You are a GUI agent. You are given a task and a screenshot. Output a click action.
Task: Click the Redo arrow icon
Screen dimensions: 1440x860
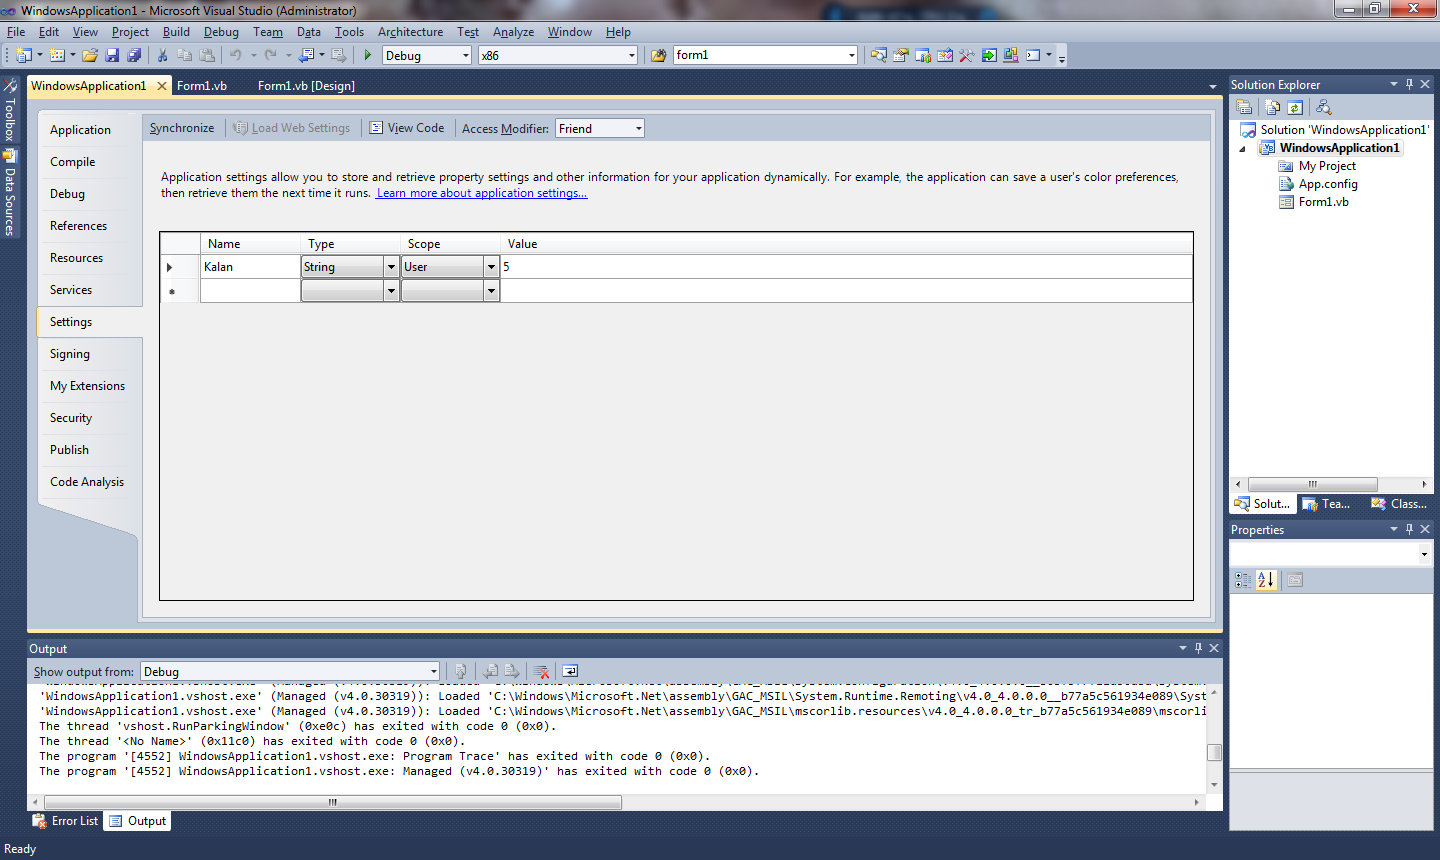270,55
